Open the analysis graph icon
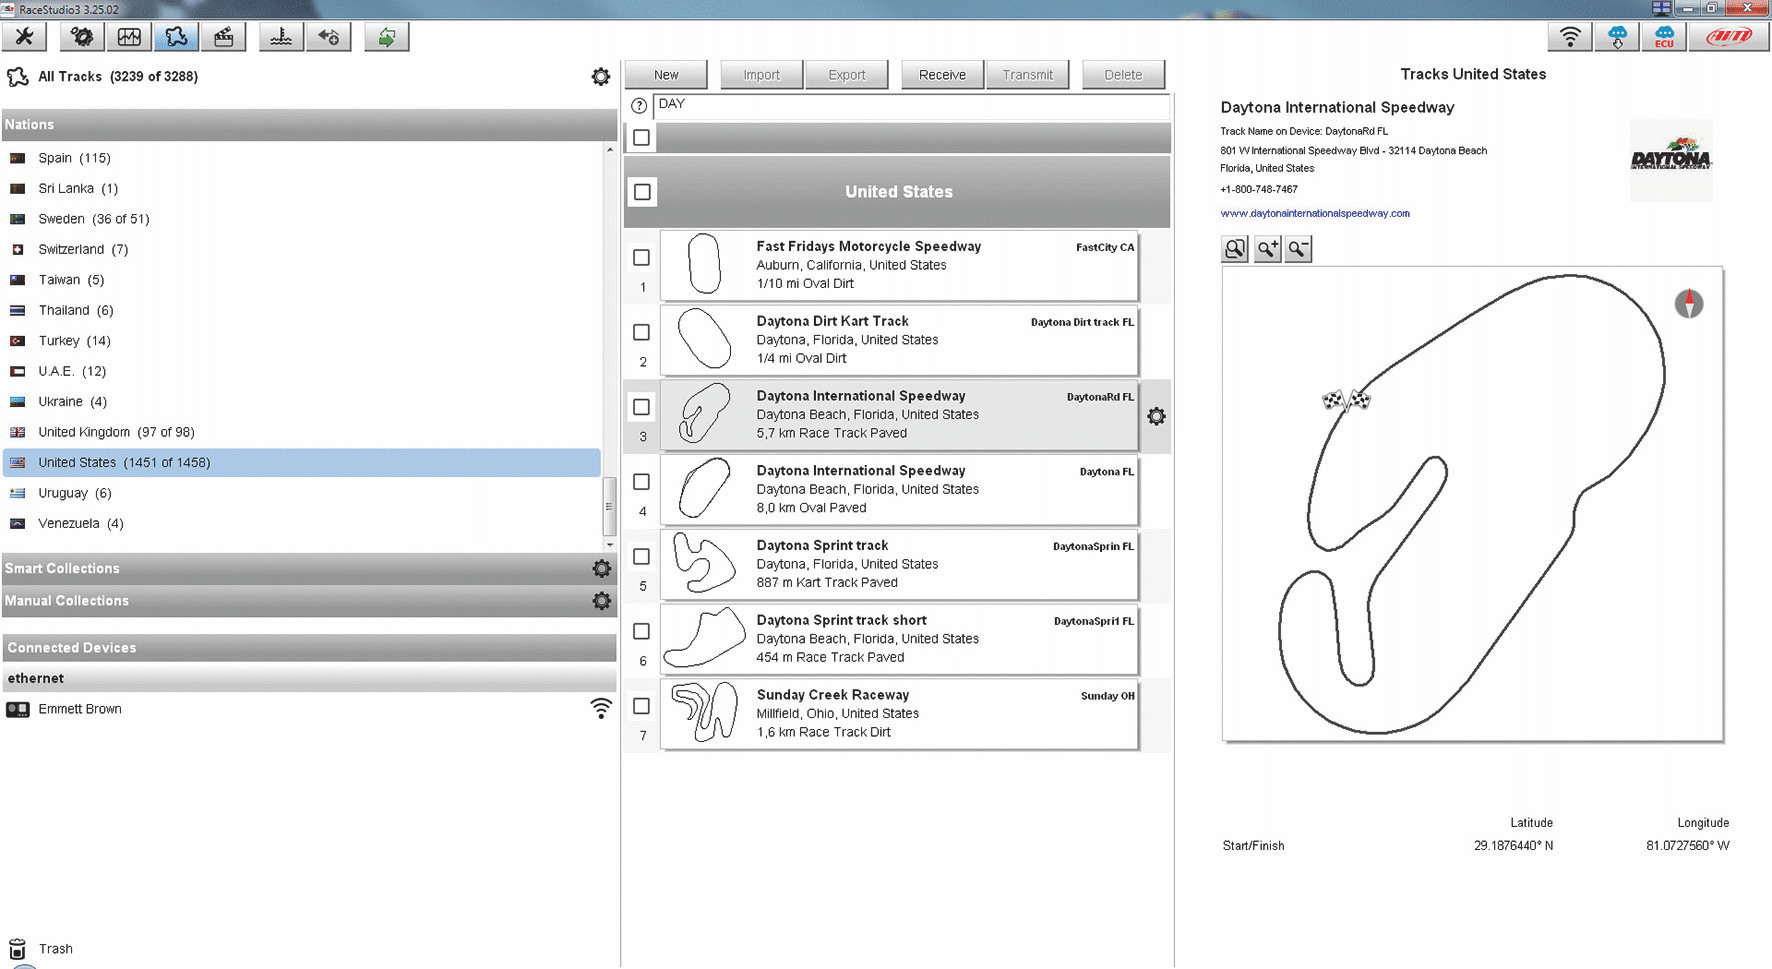Viewport: 1772px width, 969px height. [x=129, y=37]
